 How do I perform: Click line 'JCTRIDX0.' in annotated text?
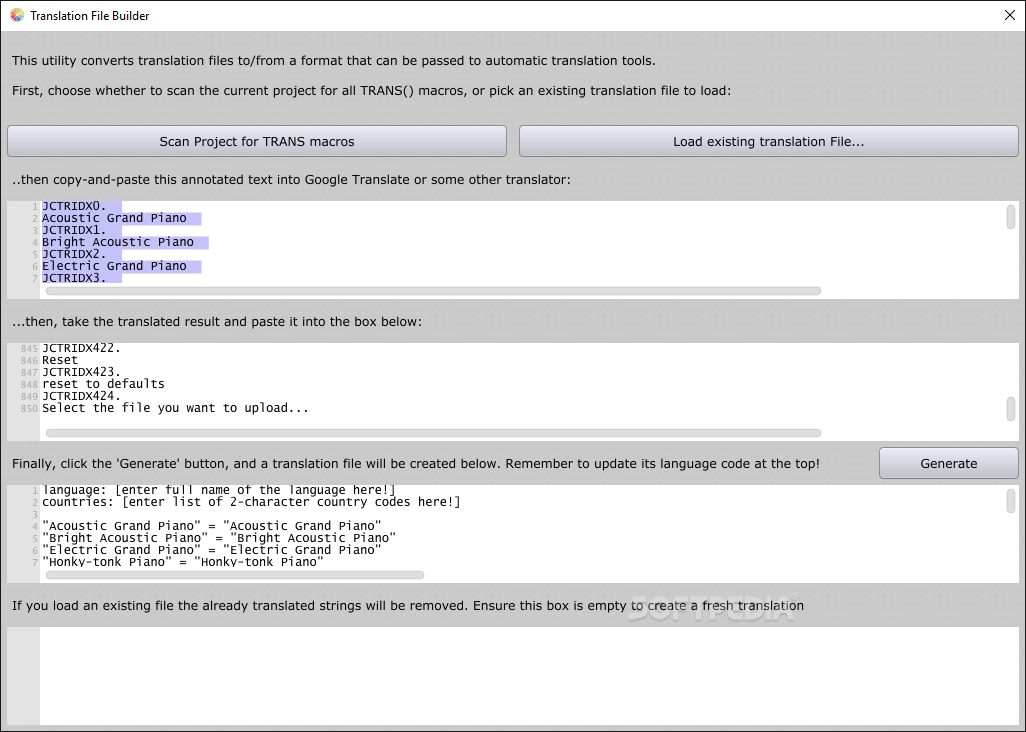coord(74,206)
